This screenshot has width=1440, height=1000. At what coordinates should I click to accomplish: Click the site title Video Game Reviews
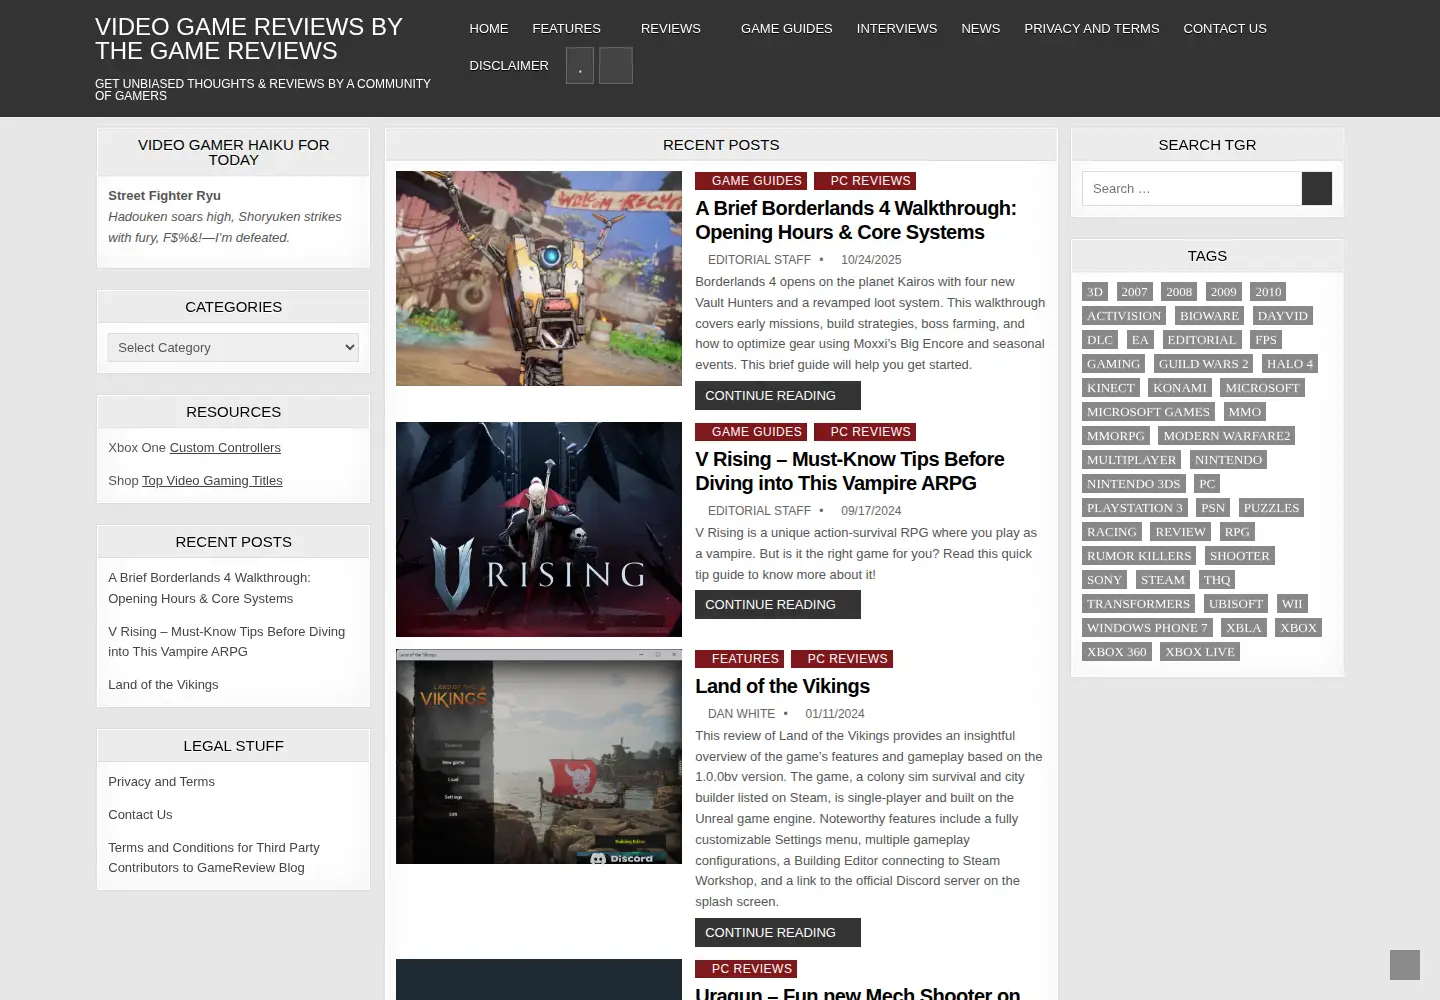pos(249,39)
